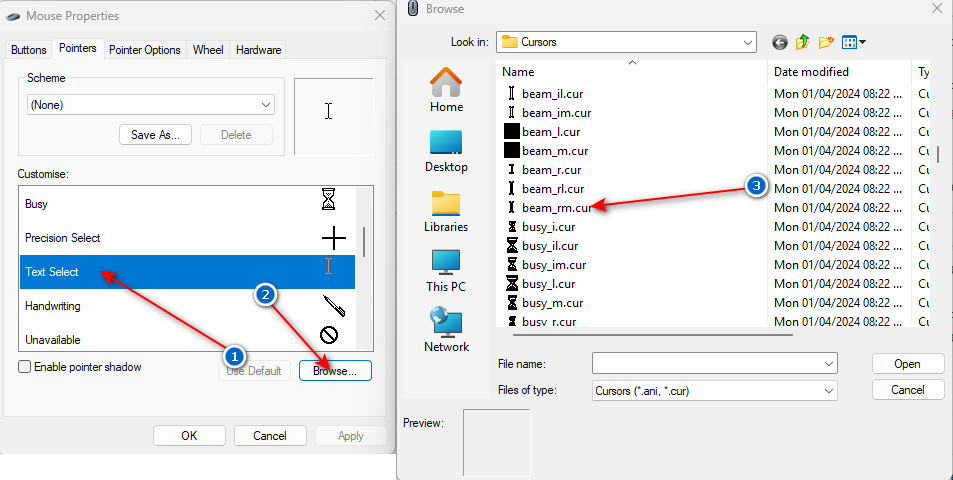Select busy_m.cur hourglass icon
The width and height of the screenshot is (953, 480).
click(x=512, y=302)
